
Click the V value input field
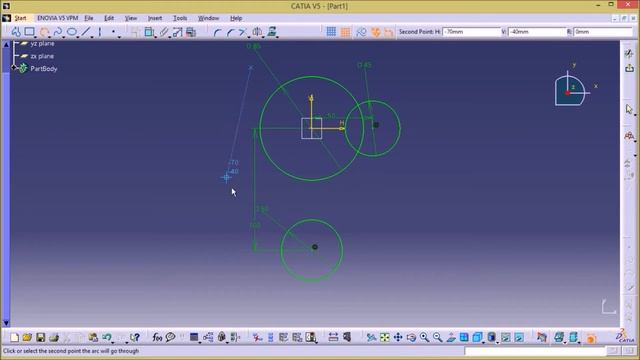(x=537, y=32)
